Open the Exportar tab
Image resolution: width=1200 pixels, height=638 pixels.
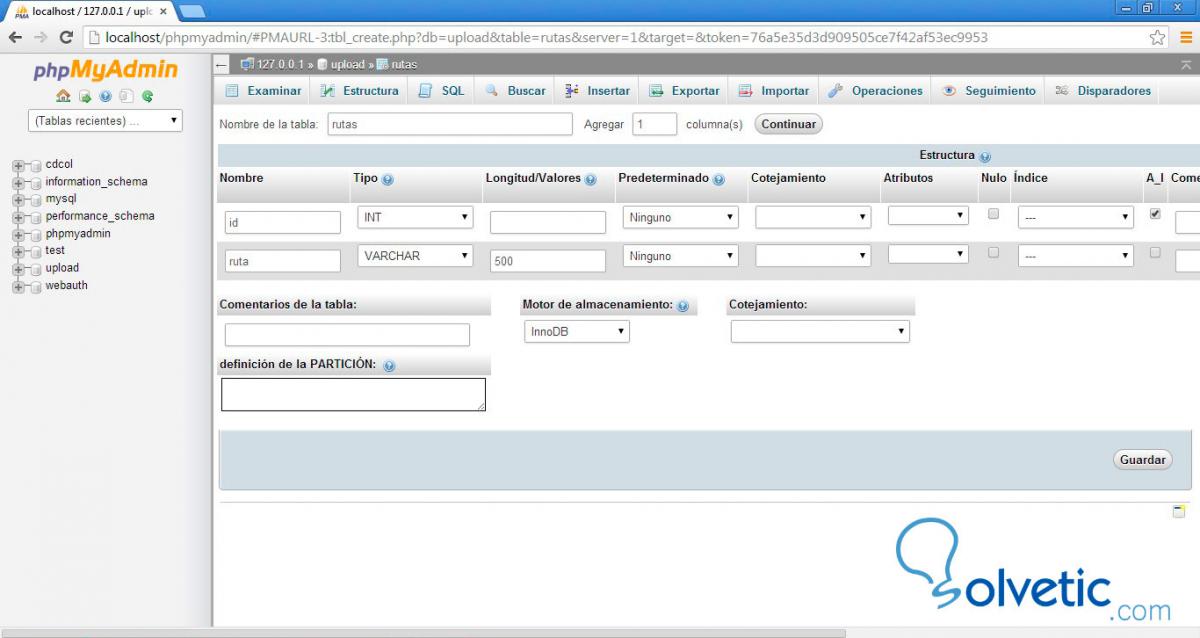click(x=685, y=91)
